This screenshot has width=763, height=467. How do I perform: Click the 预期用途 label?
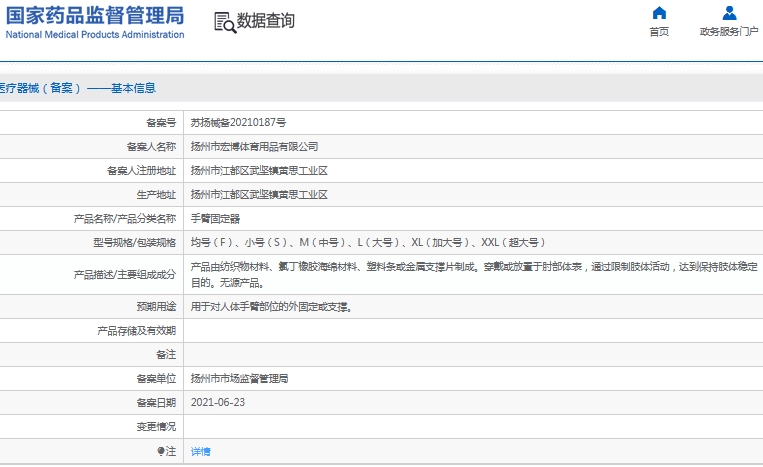156,307
